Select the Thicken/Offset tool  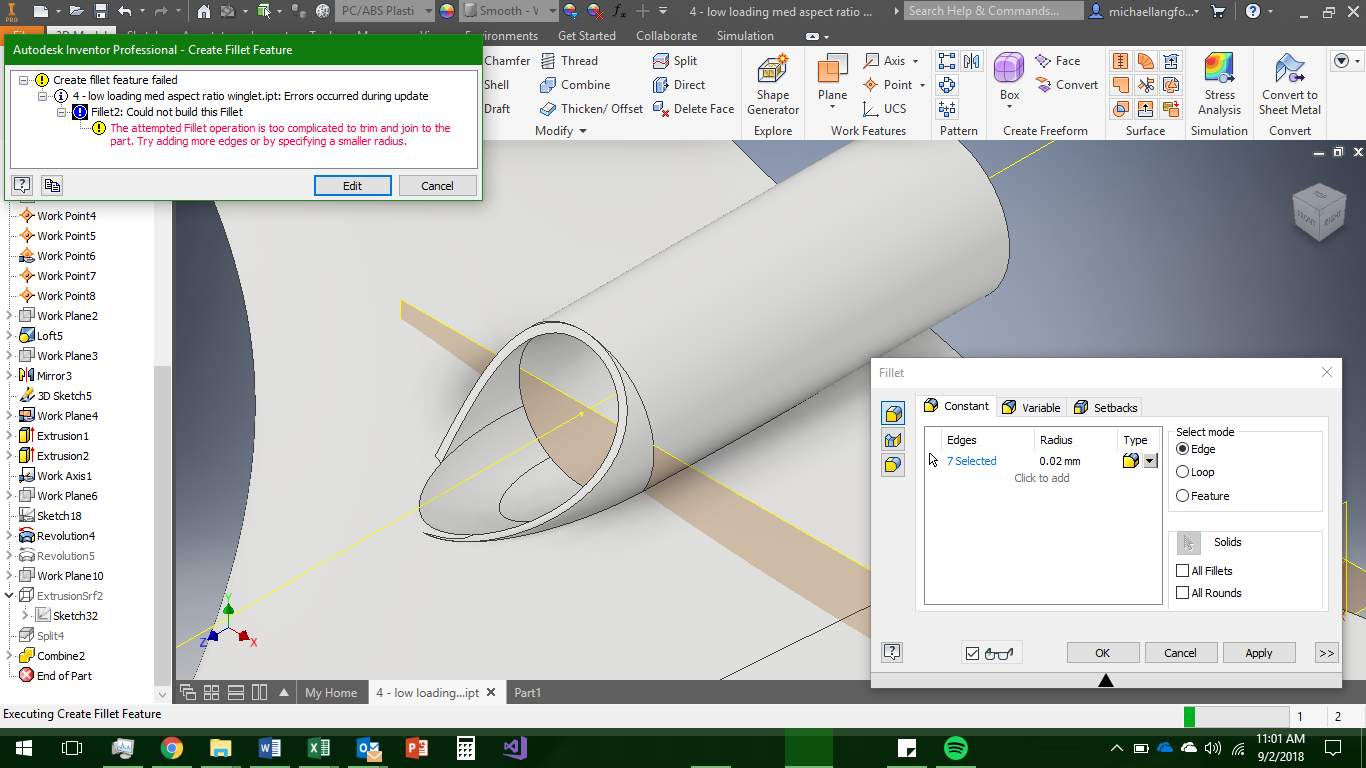click(590, 108)
